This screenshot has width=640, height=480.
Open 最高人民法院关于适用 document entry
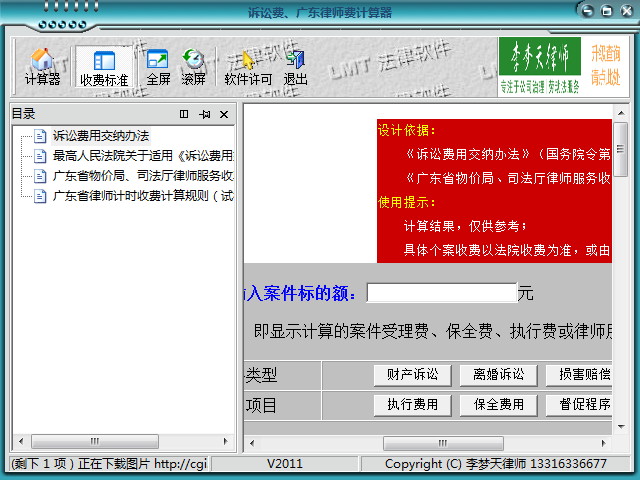143,156
